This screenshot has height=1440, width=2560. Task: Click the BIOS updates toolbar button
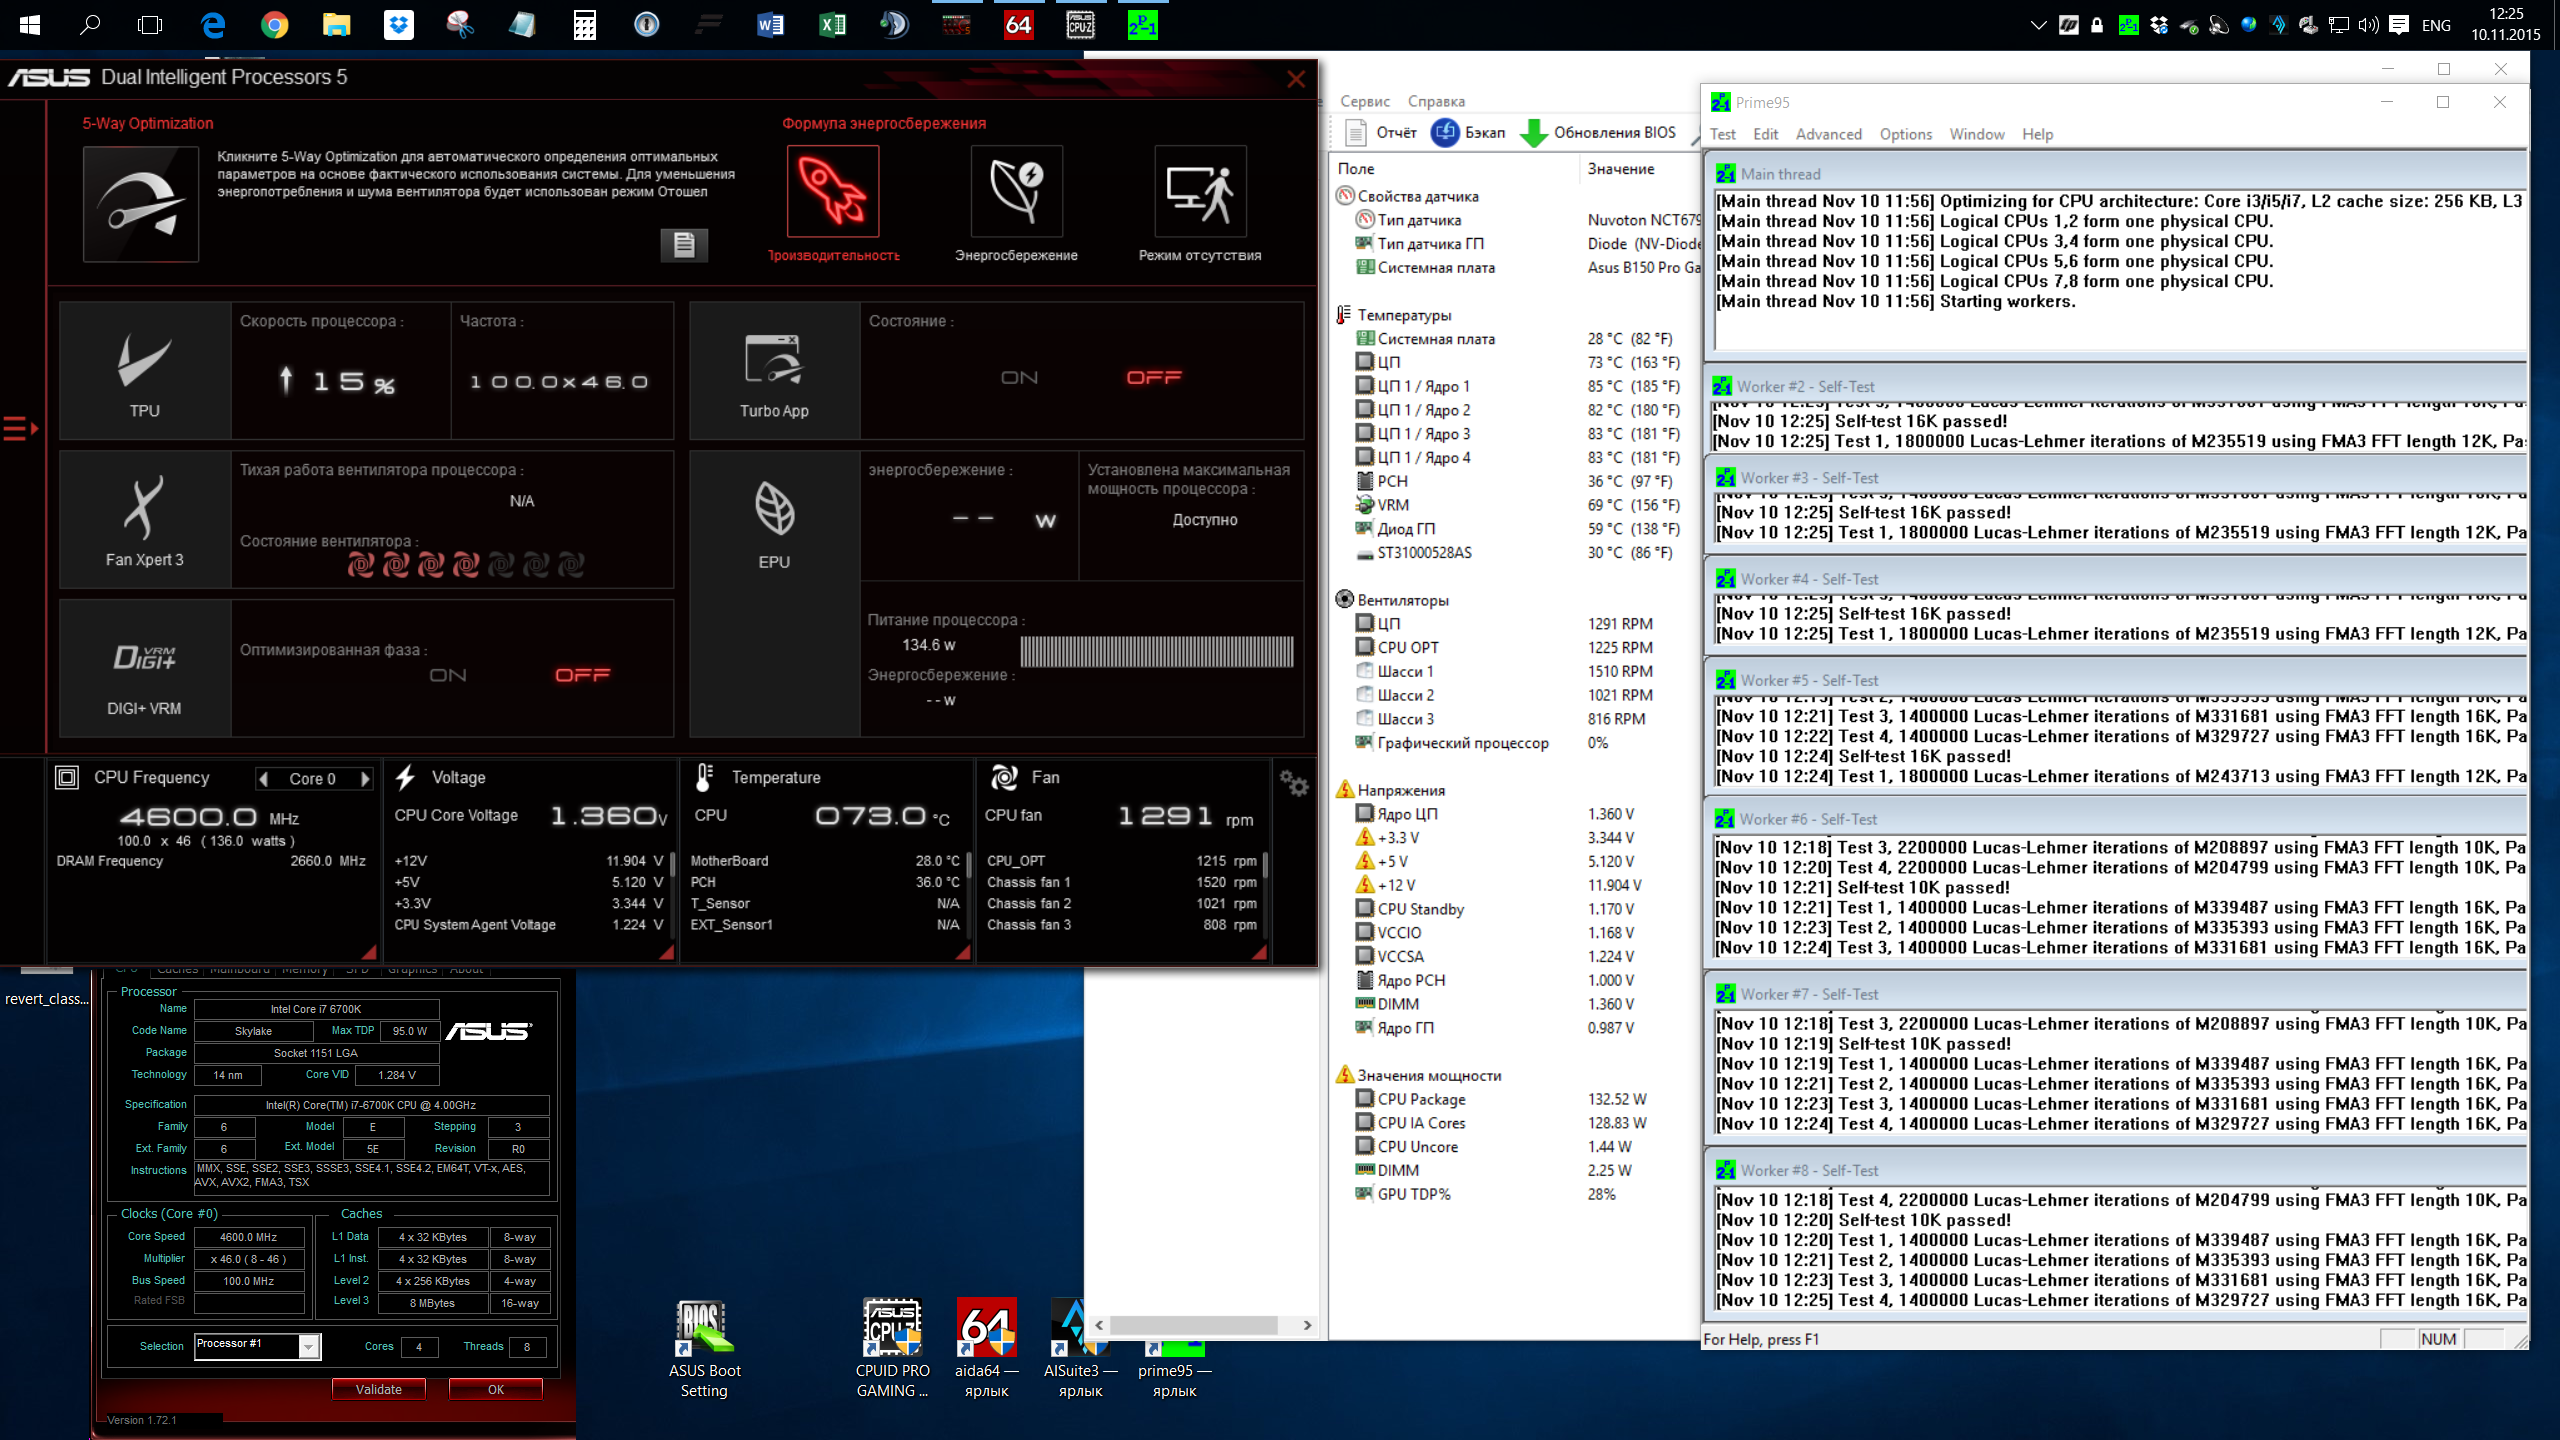point(1598,132)
